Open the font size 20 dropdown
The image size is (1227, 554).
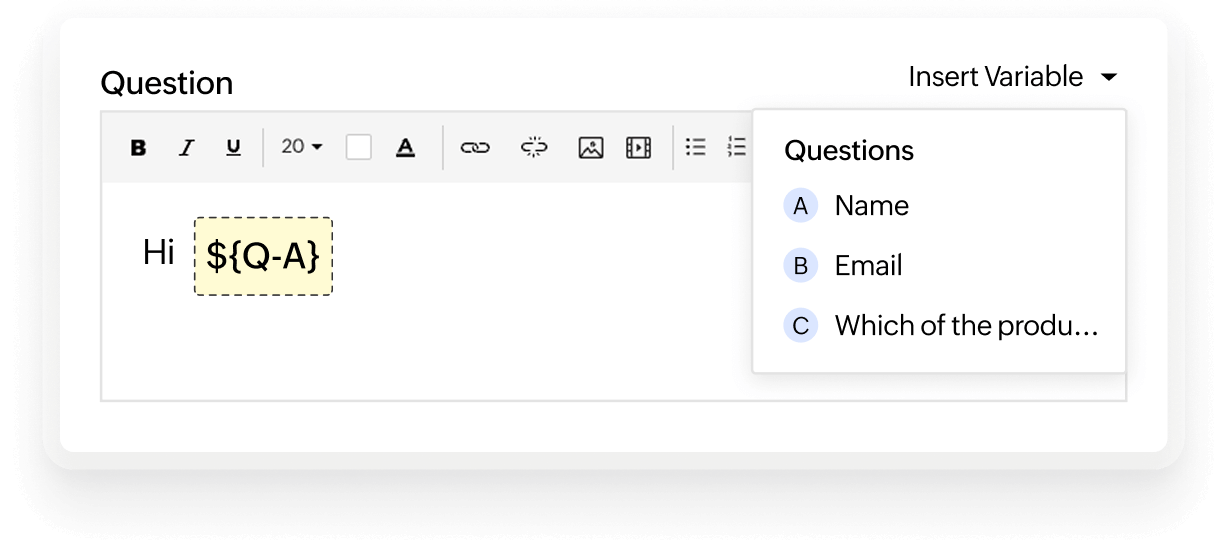[x=301, y=147]
